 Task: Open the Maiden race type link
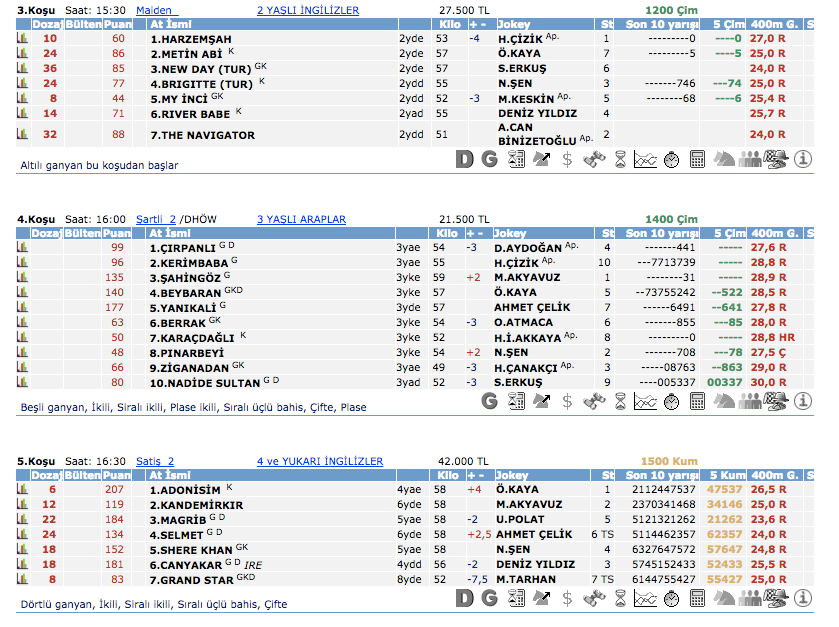point(154,11)
